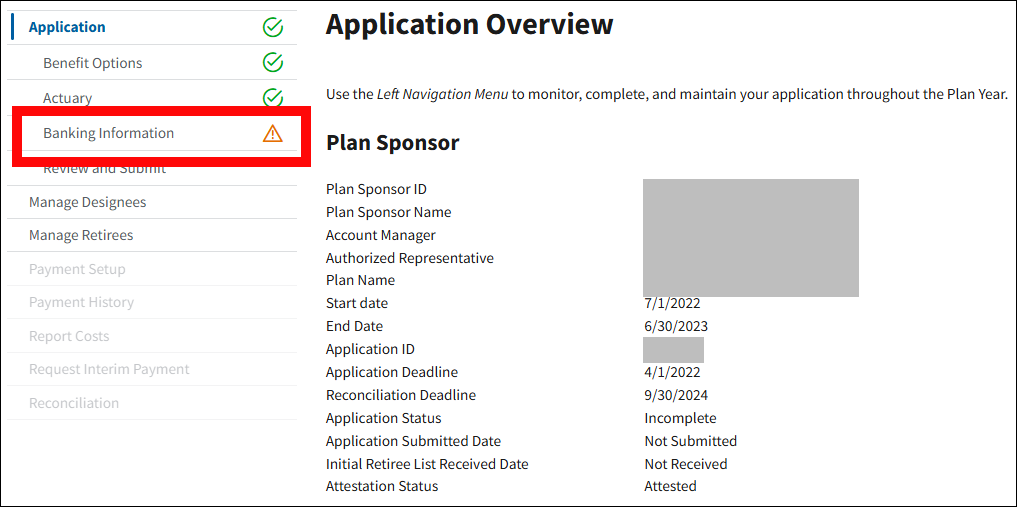Click the Plan Sponsor section heading
The image size is (1017, 507).
392,143
